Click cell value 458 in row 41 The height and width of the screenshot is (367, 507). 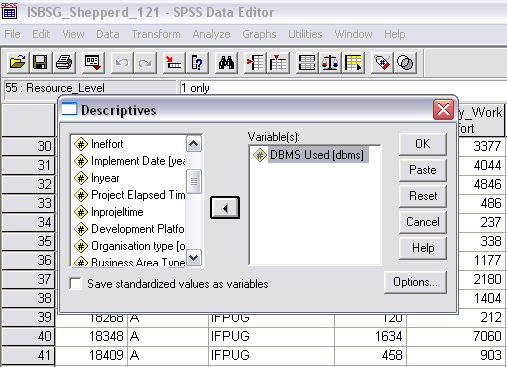[371, 355]
